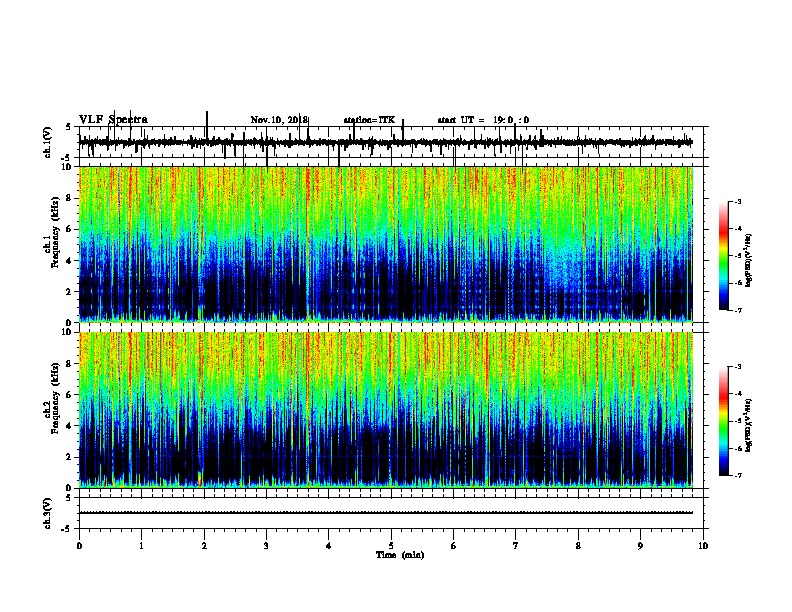
Task: Click the time axis tick label "6"
Action: pyautogui.click(x=454, y=546)
